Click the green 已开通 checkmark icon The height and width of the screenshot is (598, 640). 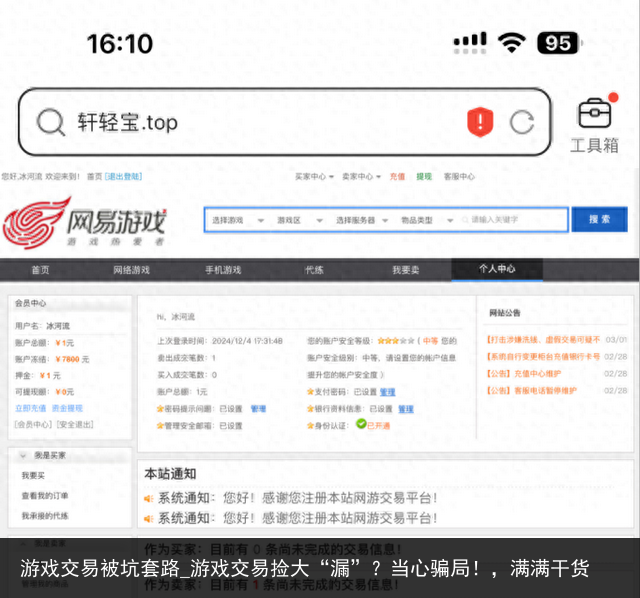[x=360, y=425]
